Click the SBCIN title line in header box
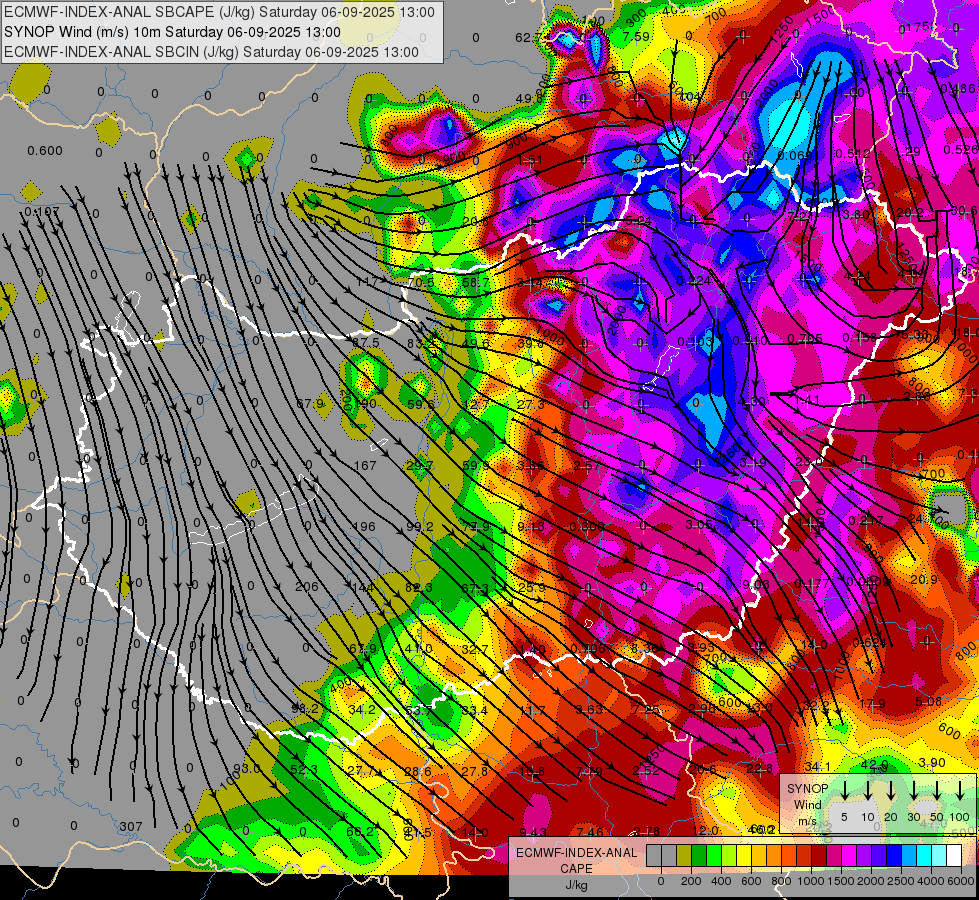This screenshot has height=900, width=979. tap(211, 52)
